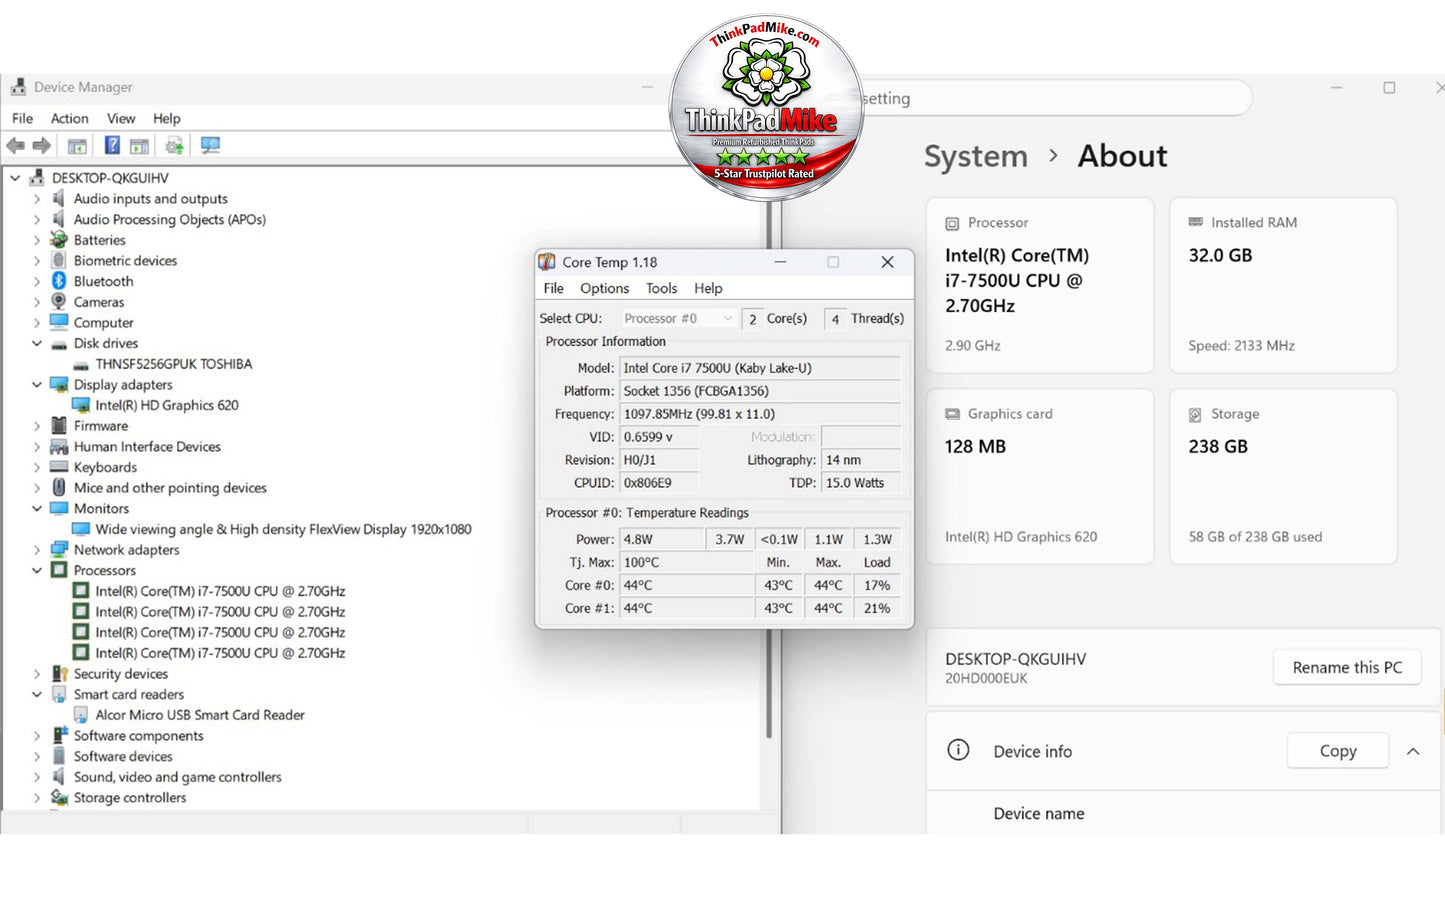Expand the Computer node in Device Manager
Image resolution: width=1445 pixels, height=908 pixels.
pos(37,323)
